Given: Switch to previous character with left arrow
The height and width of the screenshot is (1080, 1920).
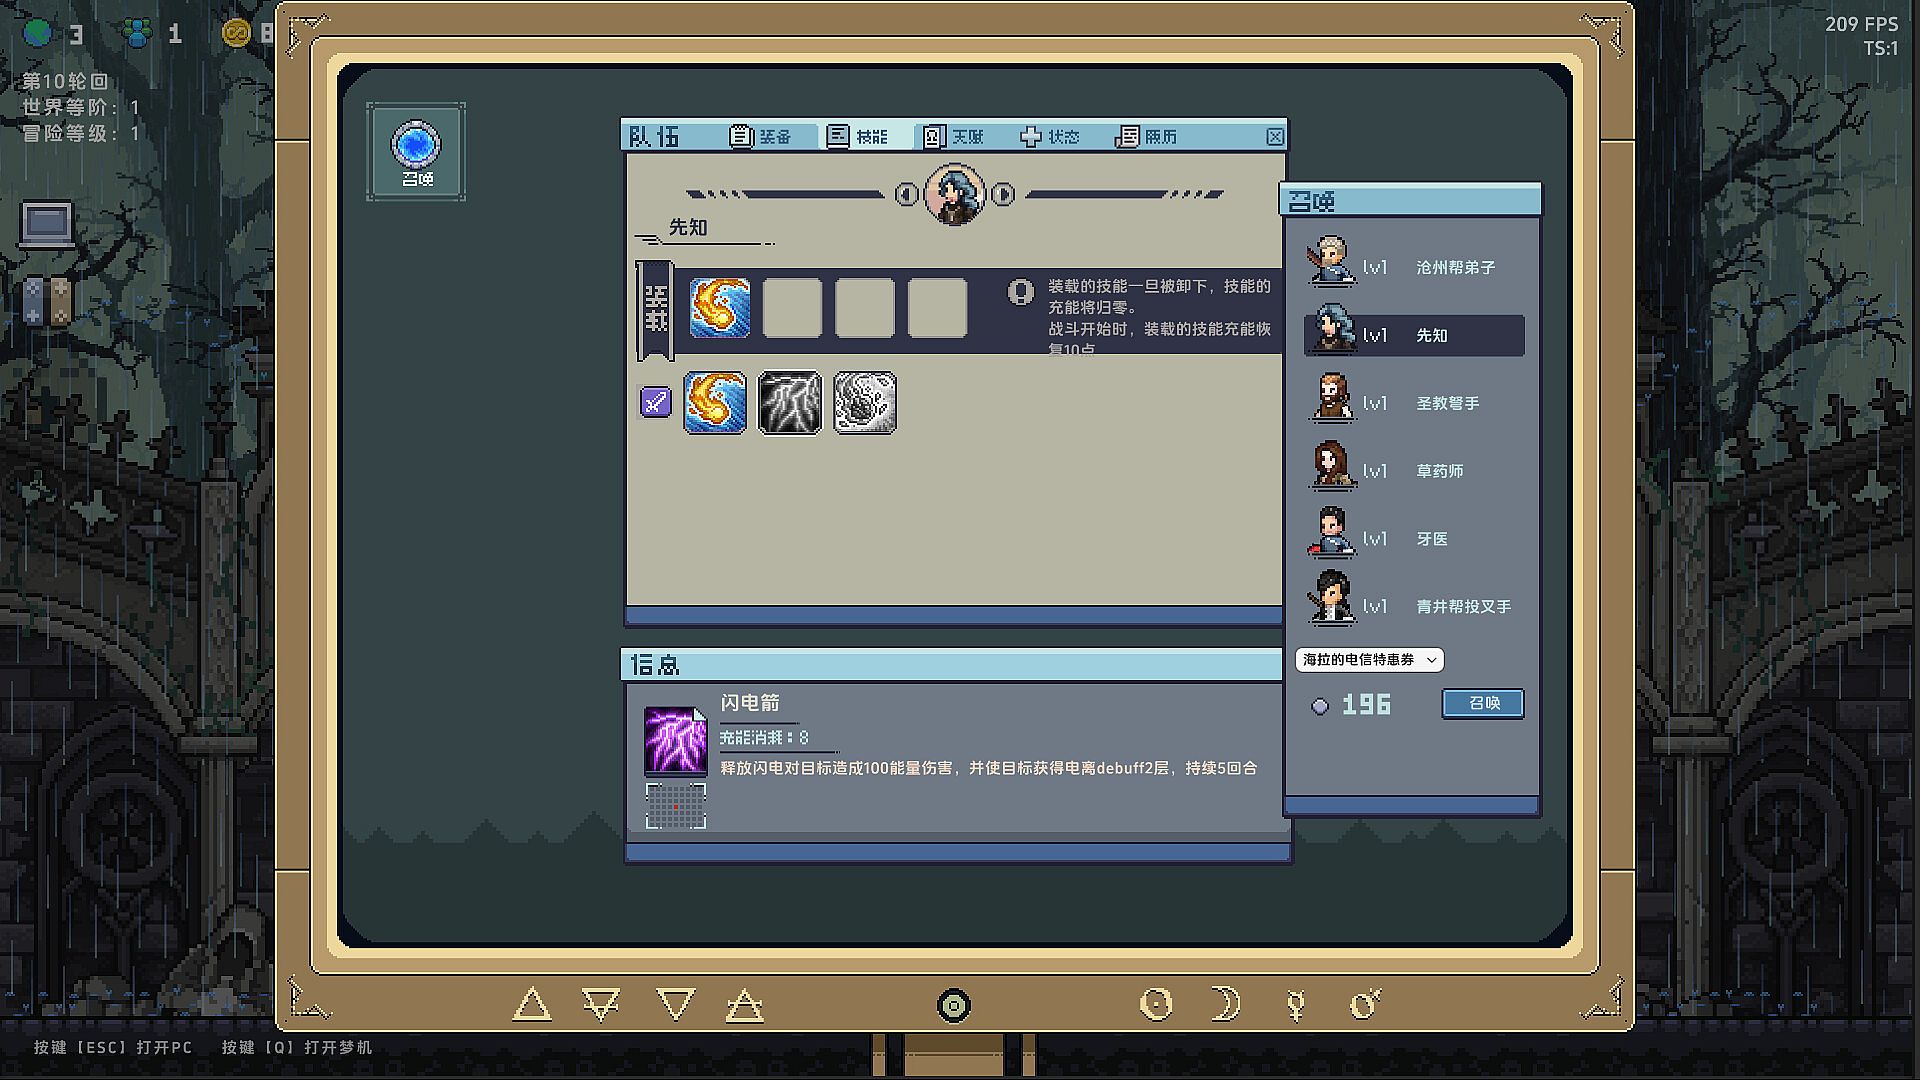Looking at the screenshot, I should (x=906, y=194).
